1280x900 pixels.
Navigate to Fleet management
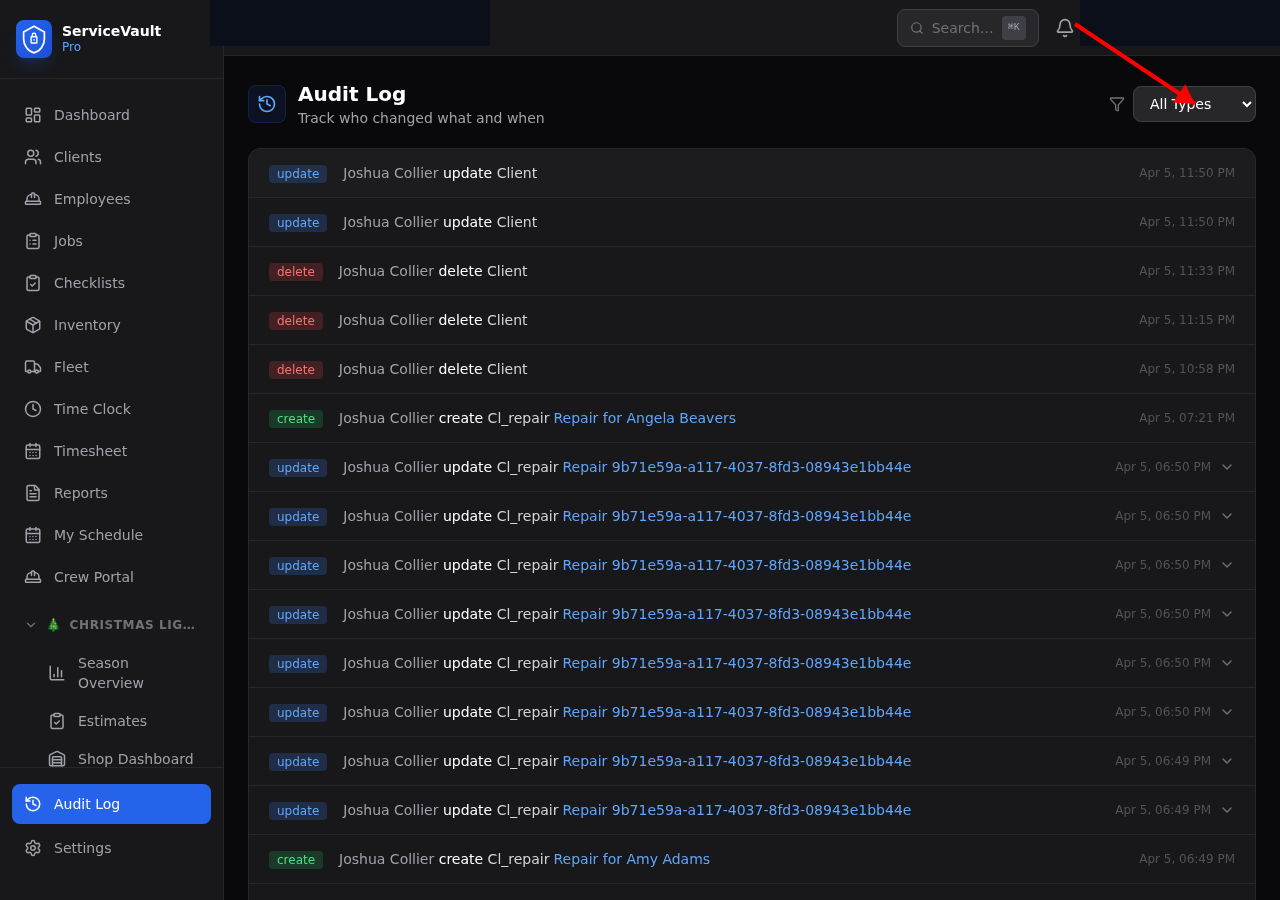[x=70, y=367]
